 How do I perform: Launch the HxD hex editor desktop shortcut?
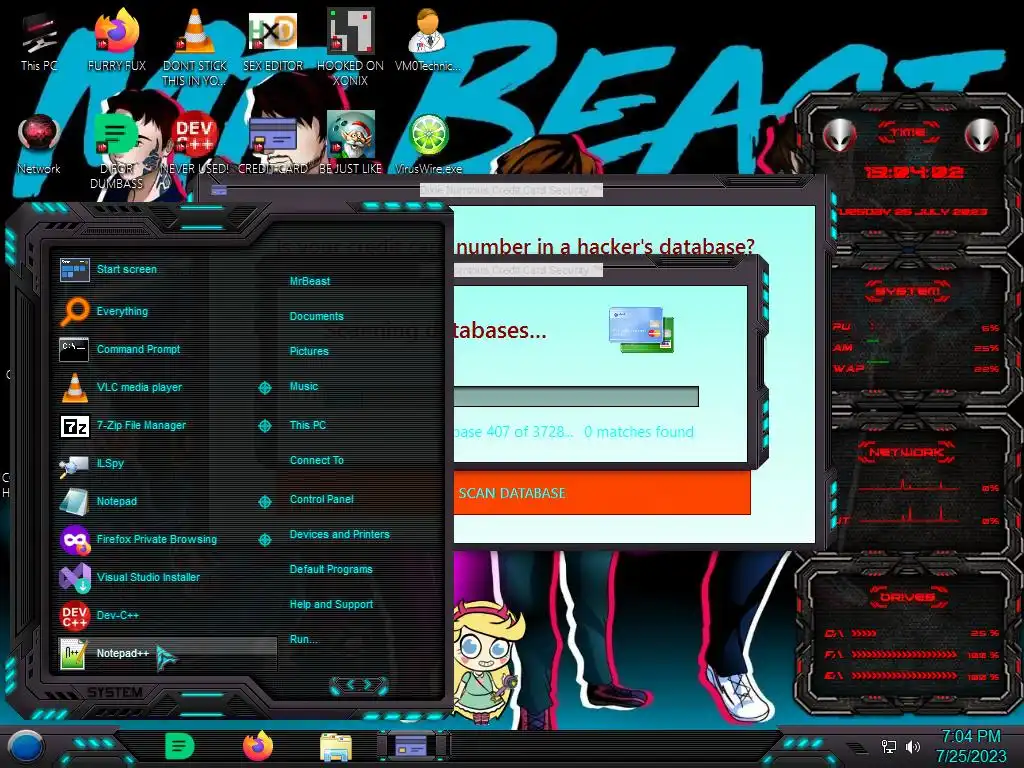pos(273,40)
